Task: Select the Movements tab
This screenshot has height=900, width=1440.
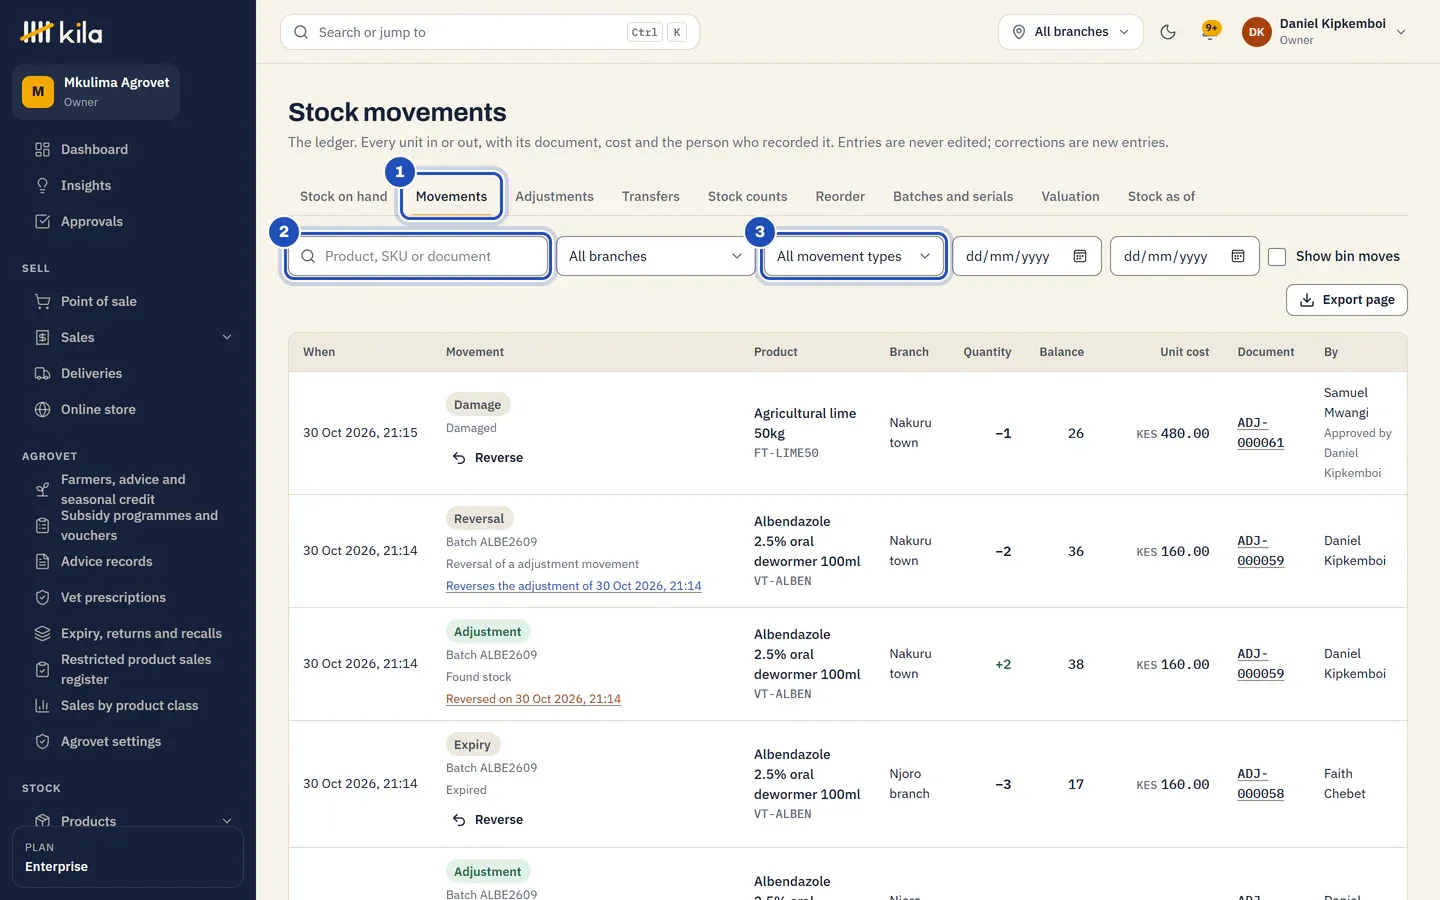Action: (451, 196)
